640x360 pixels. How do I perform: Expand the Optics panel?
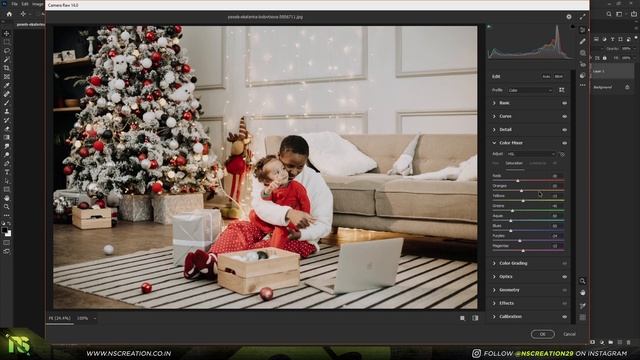(494, 277)
